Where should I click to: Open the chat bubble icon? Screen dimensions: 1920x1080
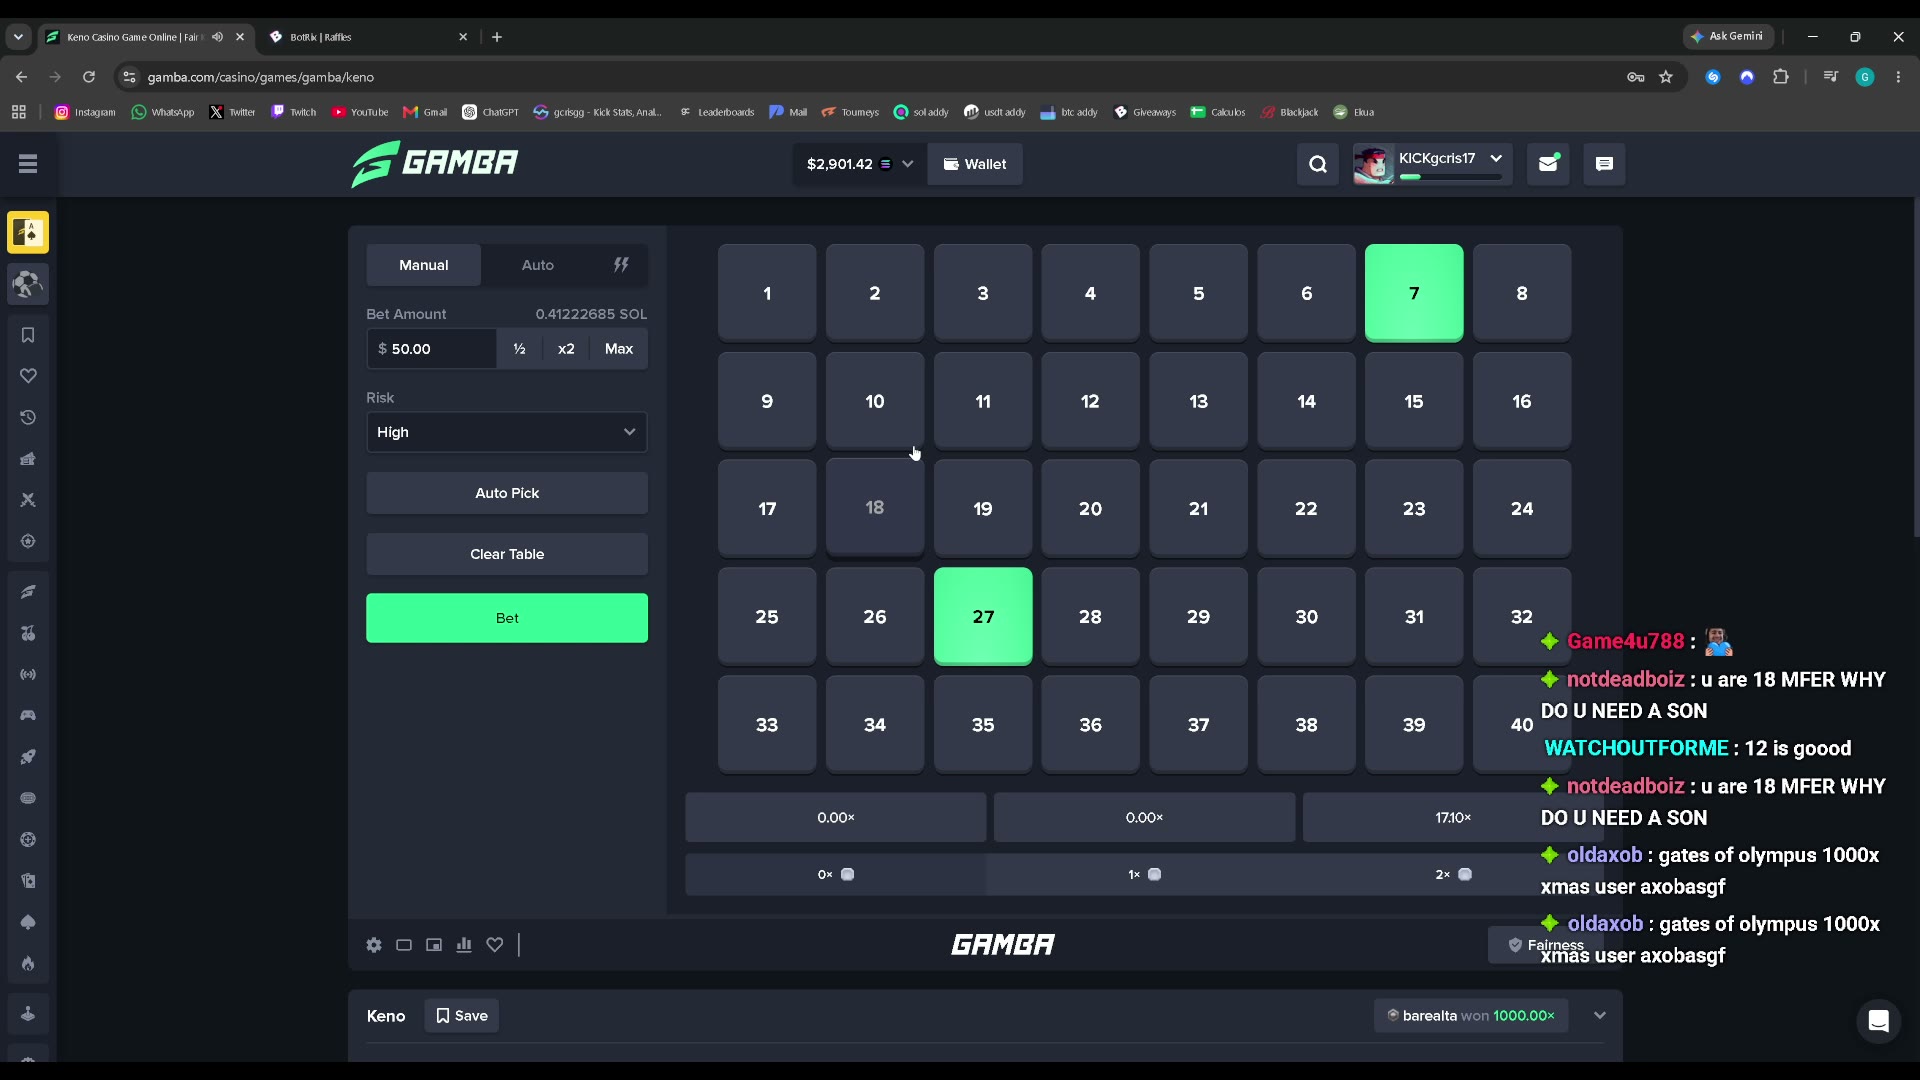[1604, 164]
